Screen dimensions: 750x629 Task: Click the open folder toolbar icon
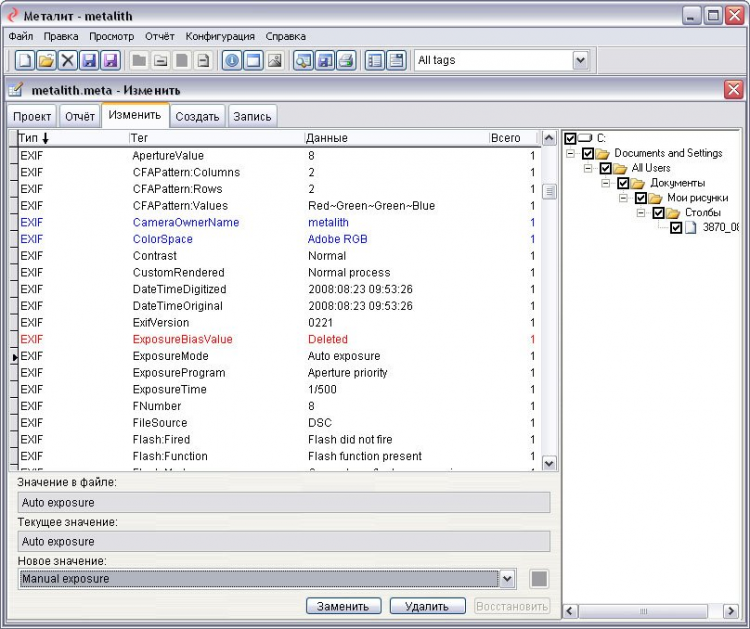pyautogui.click(x=46, y=61)
